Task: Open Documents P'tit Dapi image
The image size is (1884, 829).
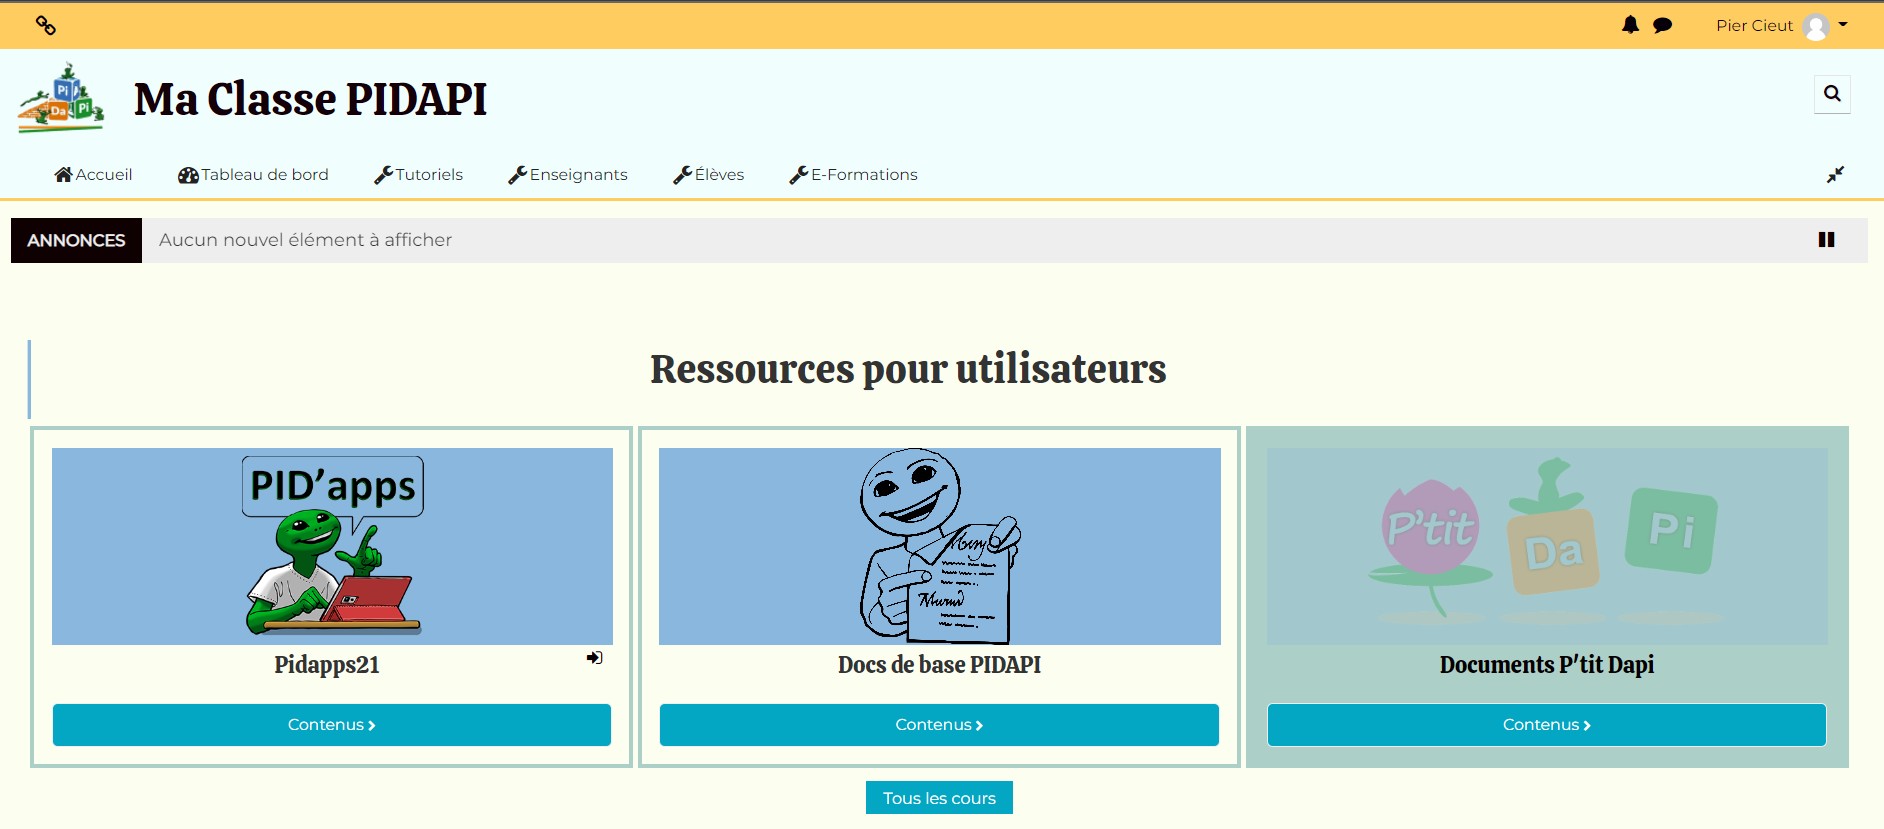Action: (x=1547, y=546)
